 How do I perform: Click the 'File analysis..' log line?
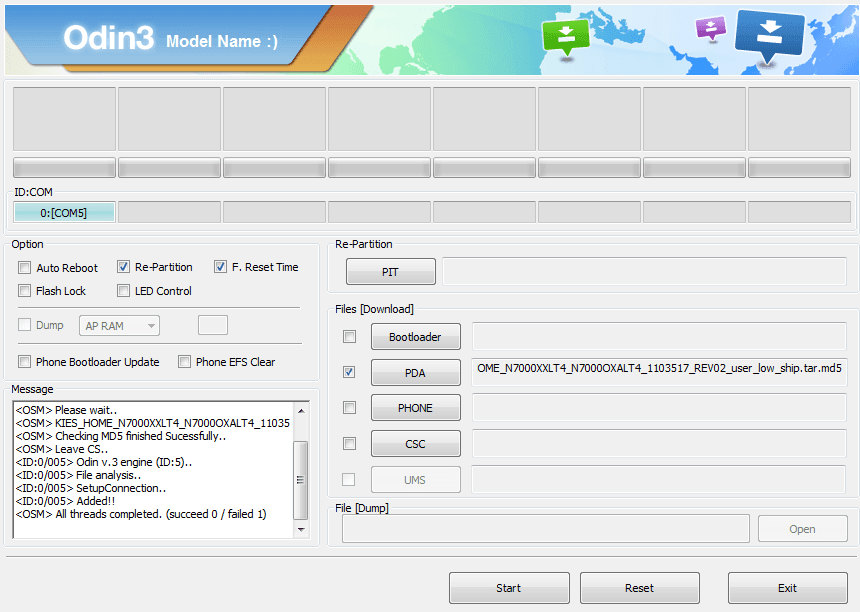(x=78, y=475)
